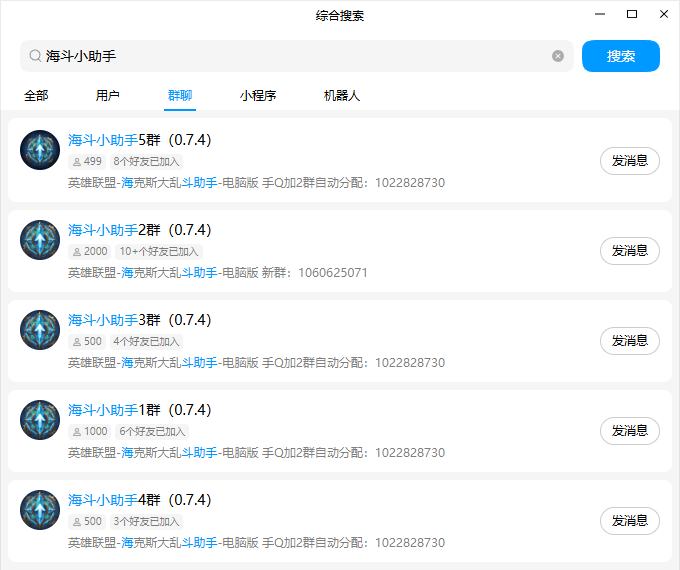The height and width of the screenshot is (570, 680).
Task: Maximize the 综合搜索 window
Action: pyautogui.click(x=632, y=14)
